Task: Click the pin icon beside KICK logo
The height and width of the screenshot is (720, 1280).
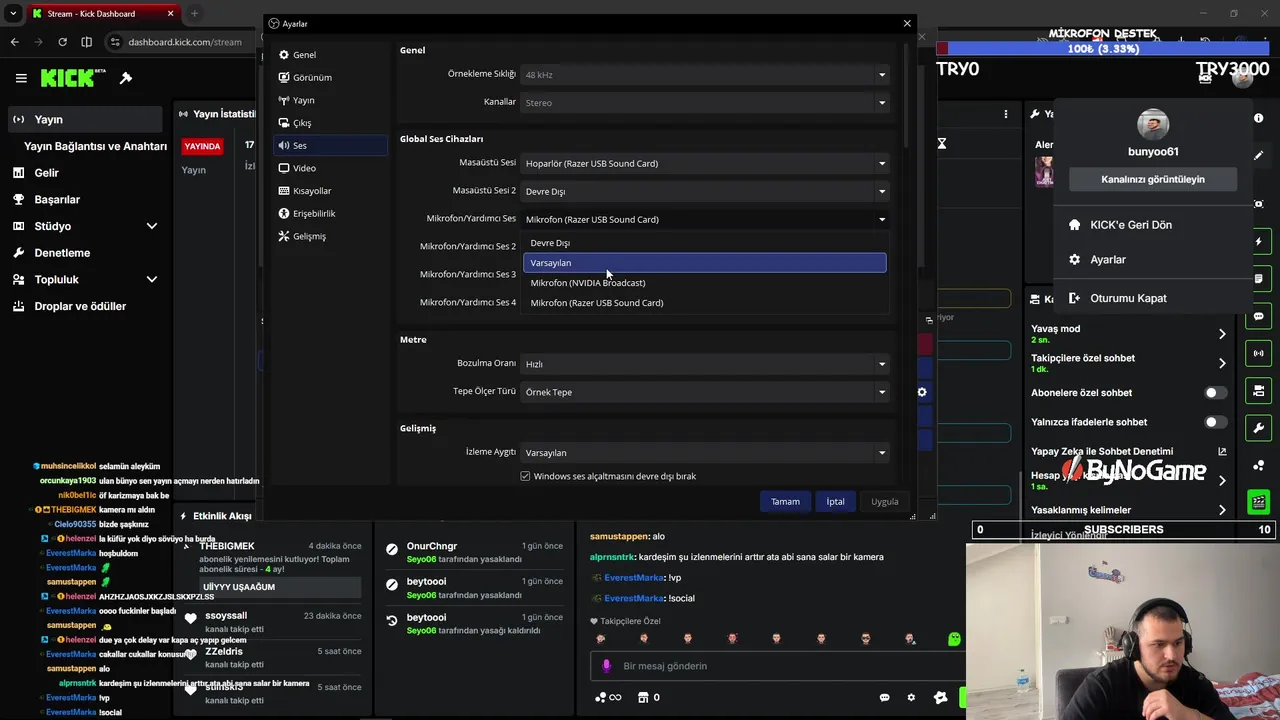Action: coord(126,78)
